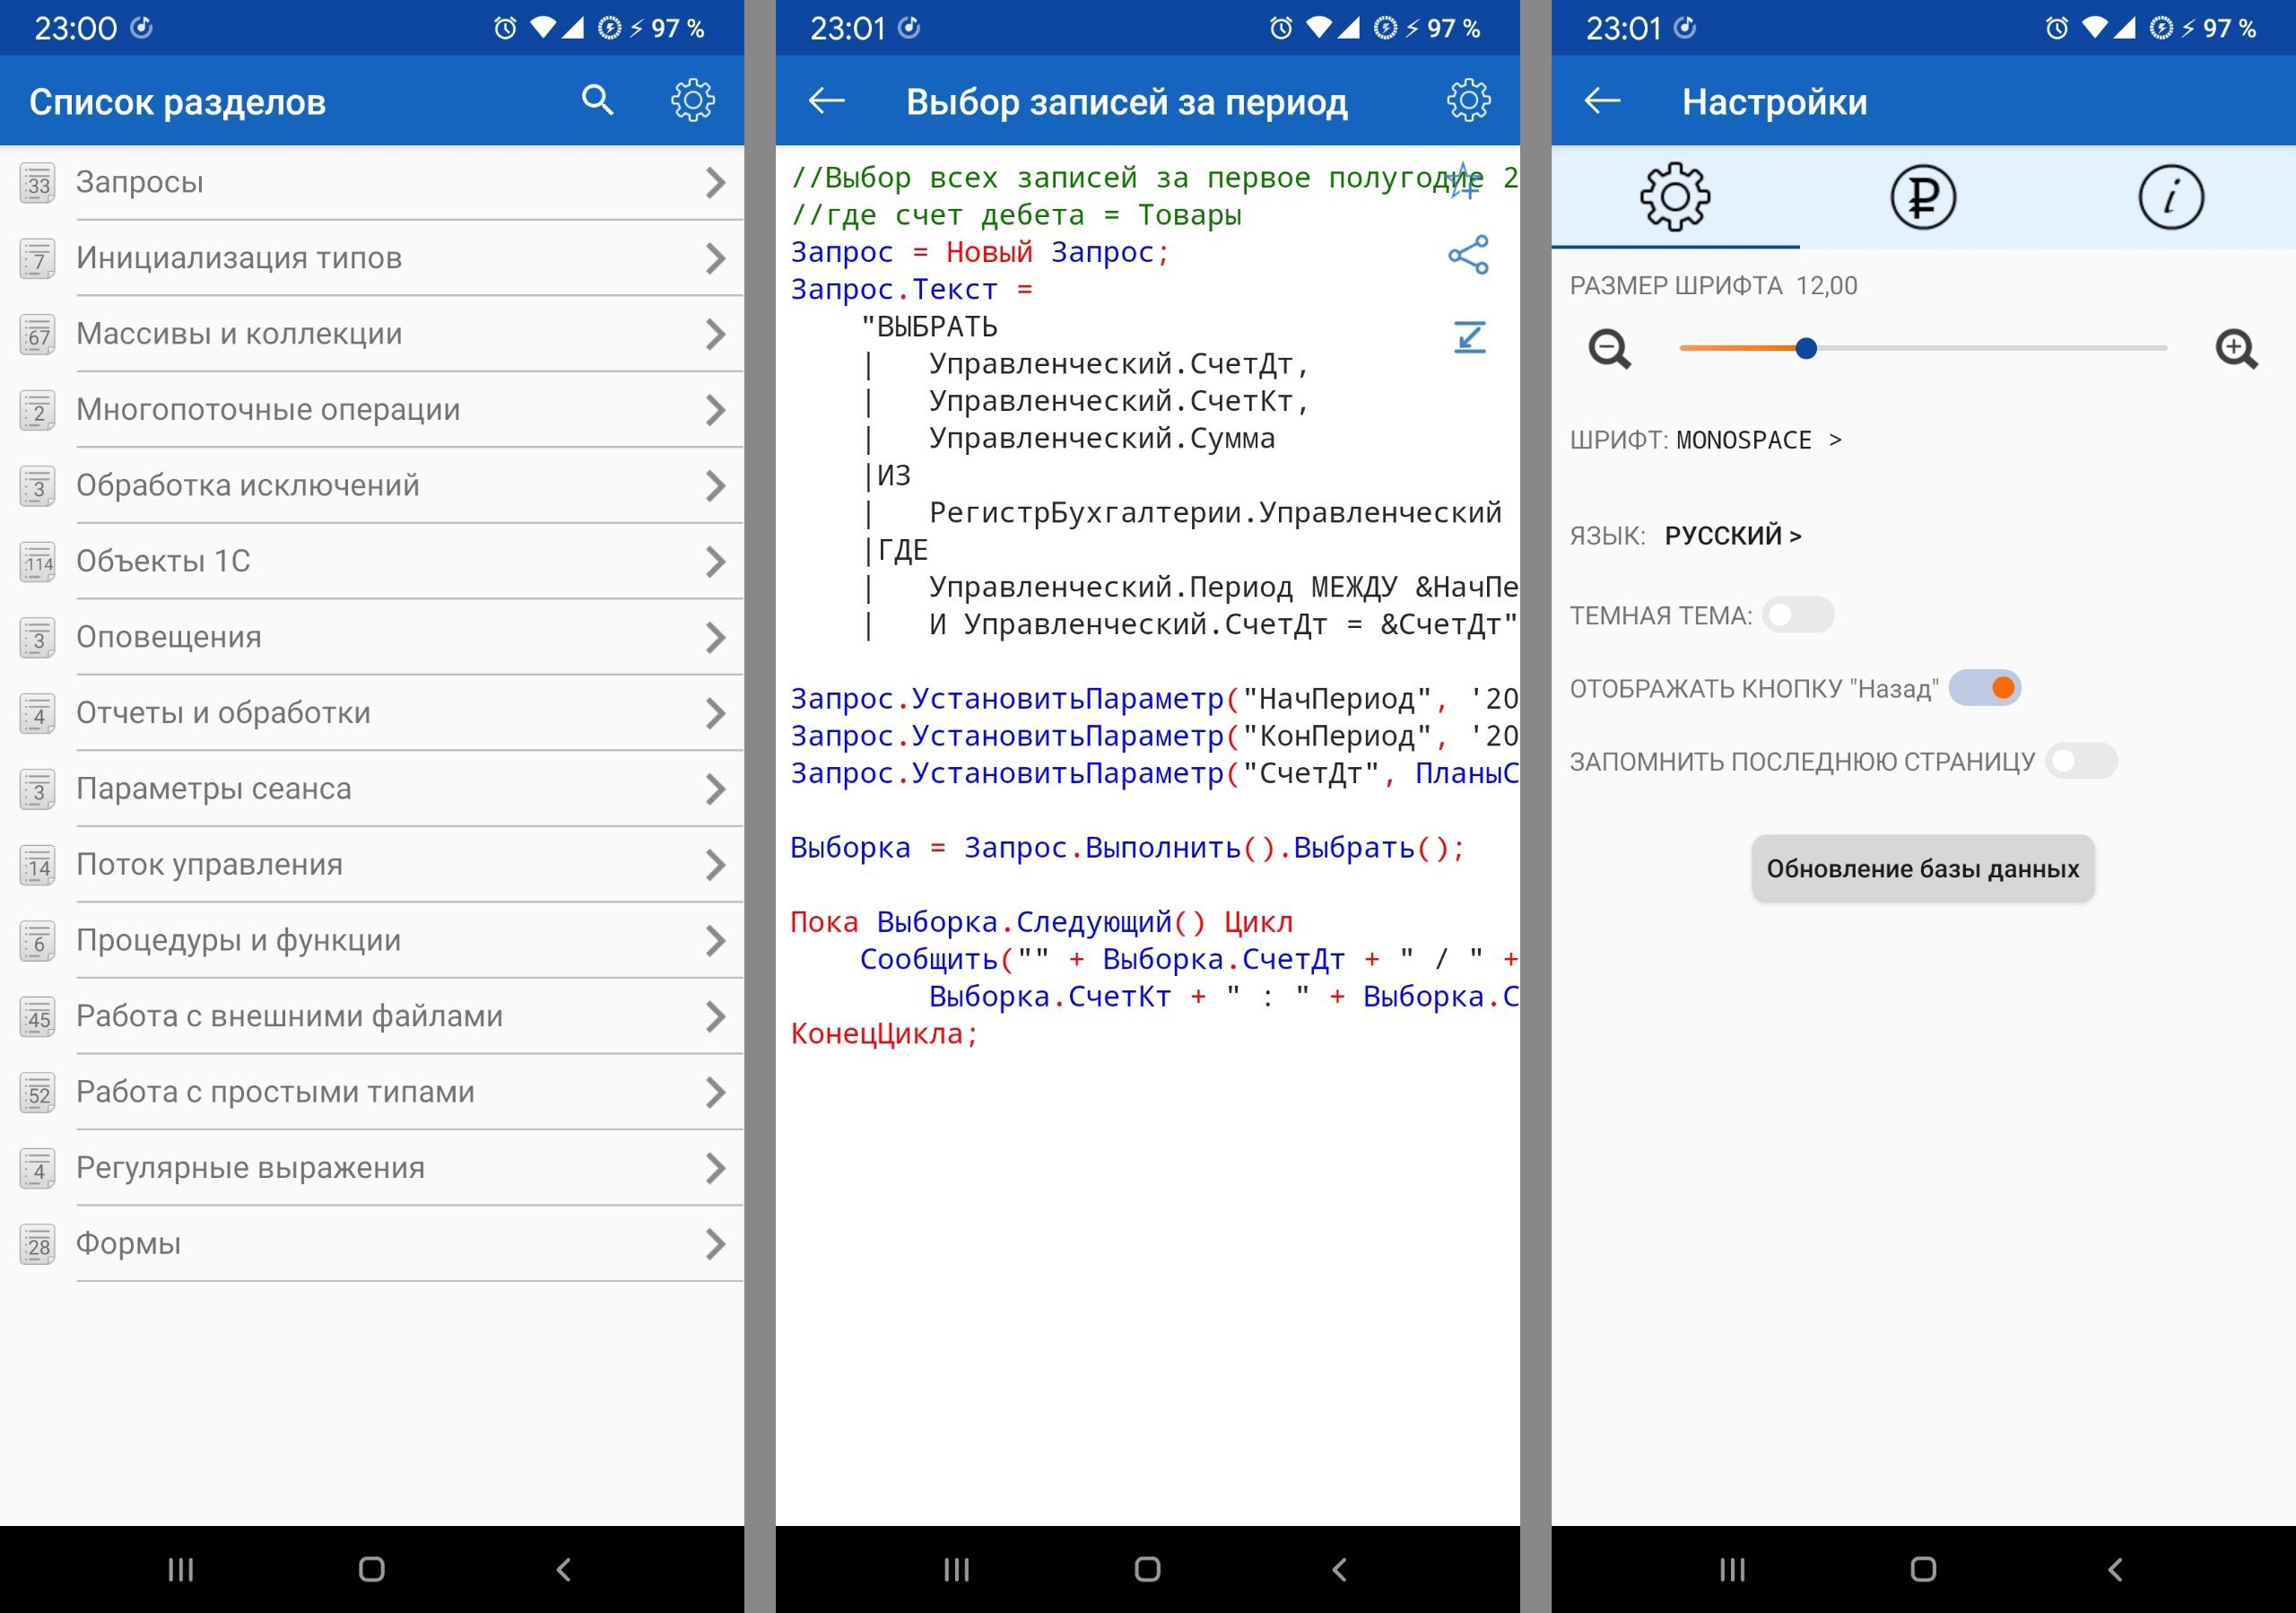Click count icon 33 beside Запросы
Screen dimensions: 2296x1613
(x=38, y=184)
